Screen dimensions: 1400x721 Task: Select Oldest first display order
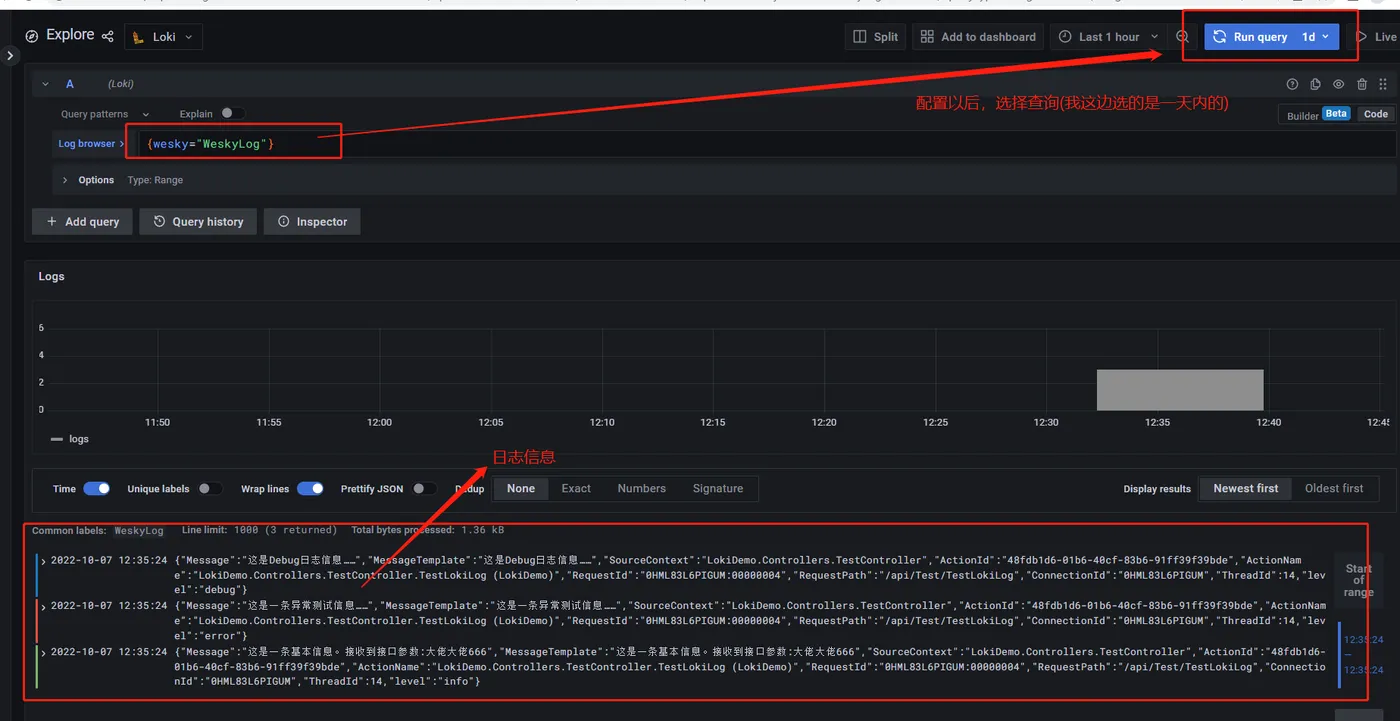[x=1334, y=489]
